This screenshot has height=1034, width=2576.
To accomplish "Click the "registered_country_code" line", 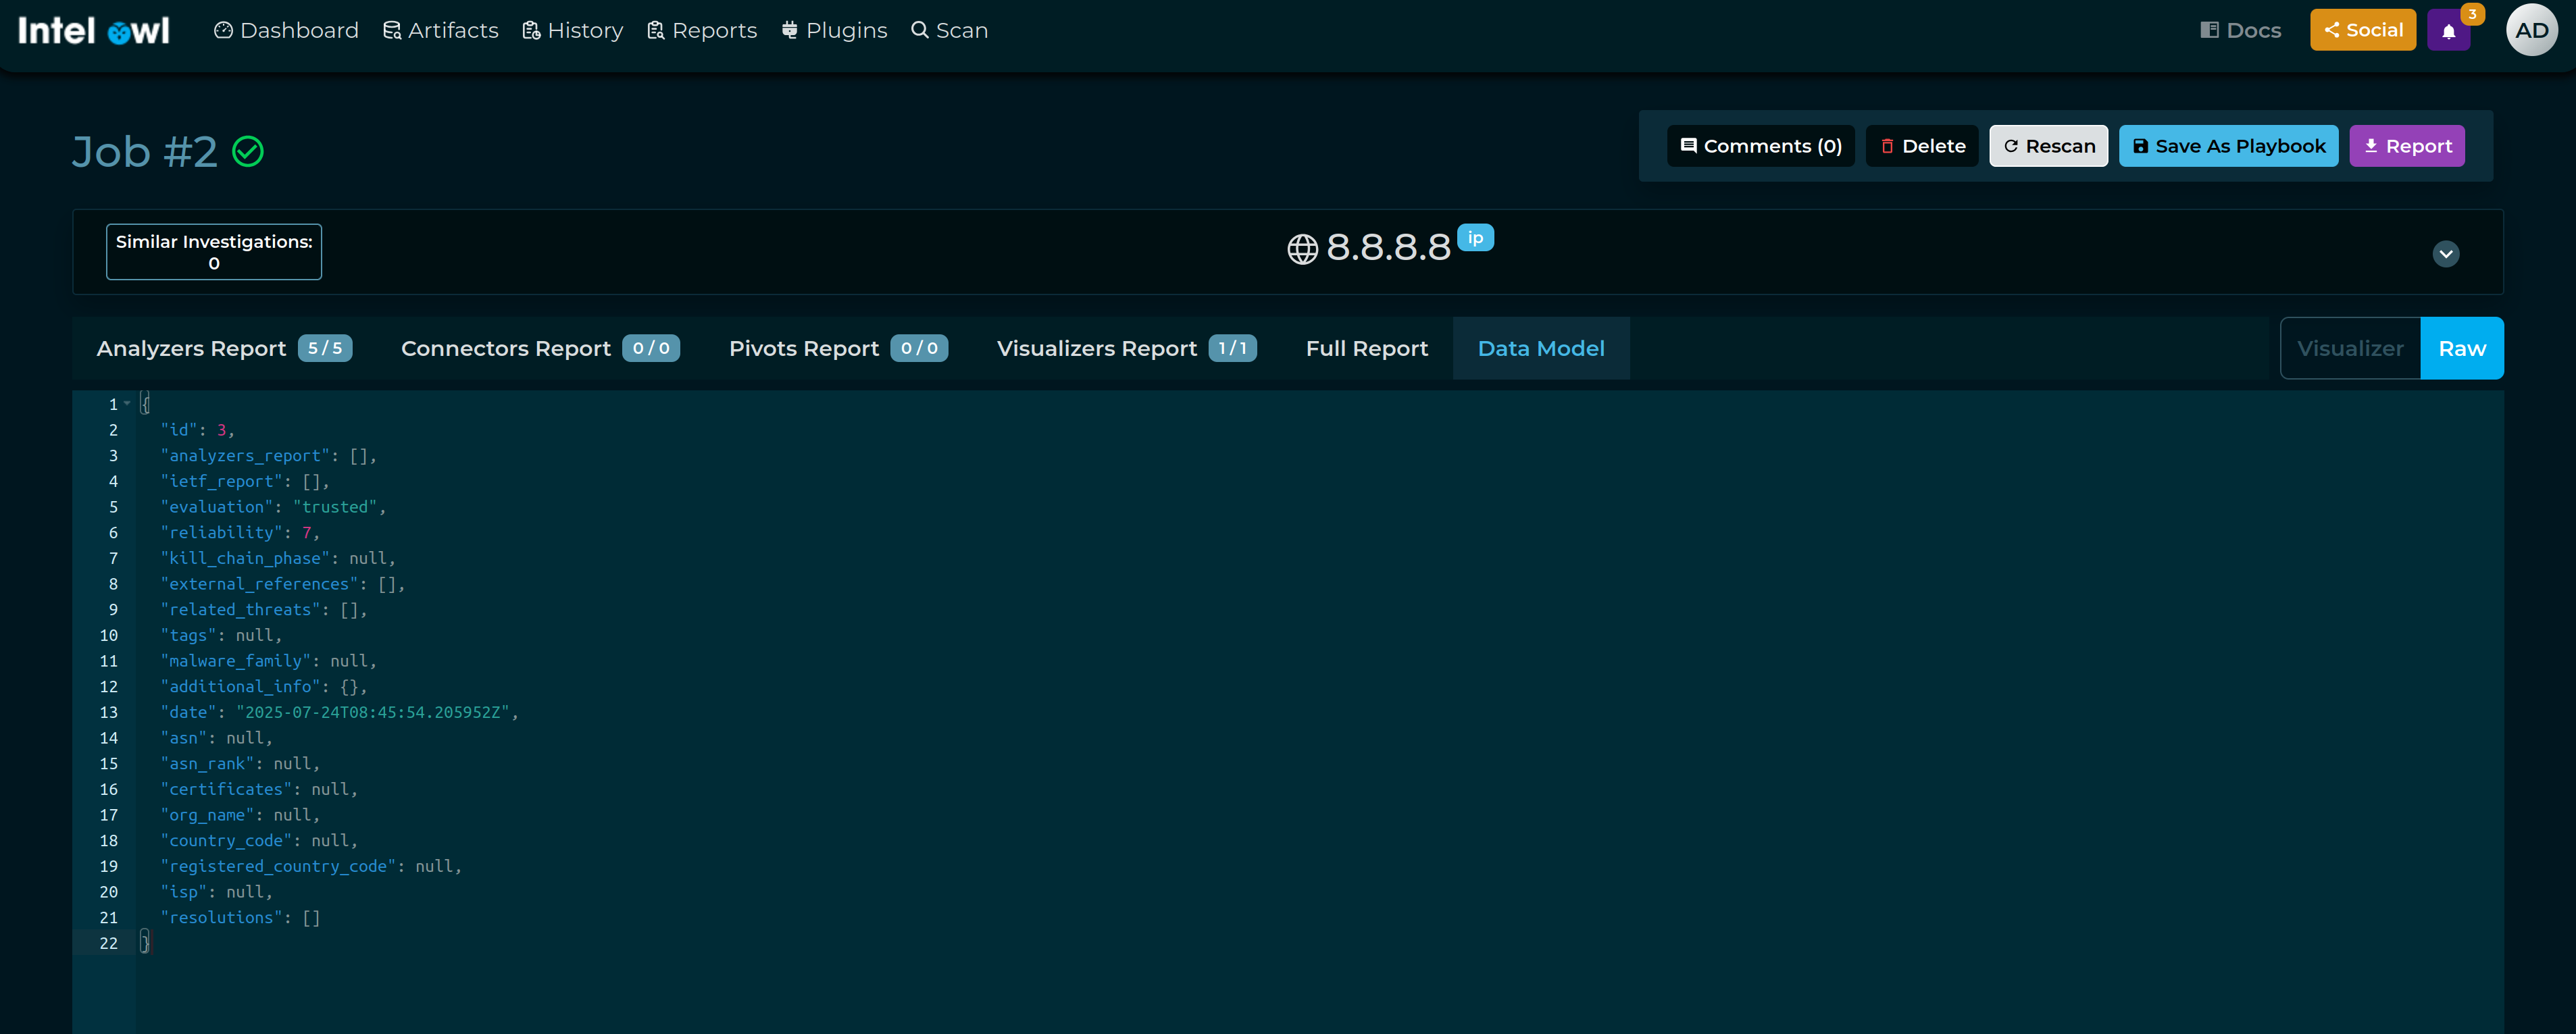I will click(x=311, y=867).
